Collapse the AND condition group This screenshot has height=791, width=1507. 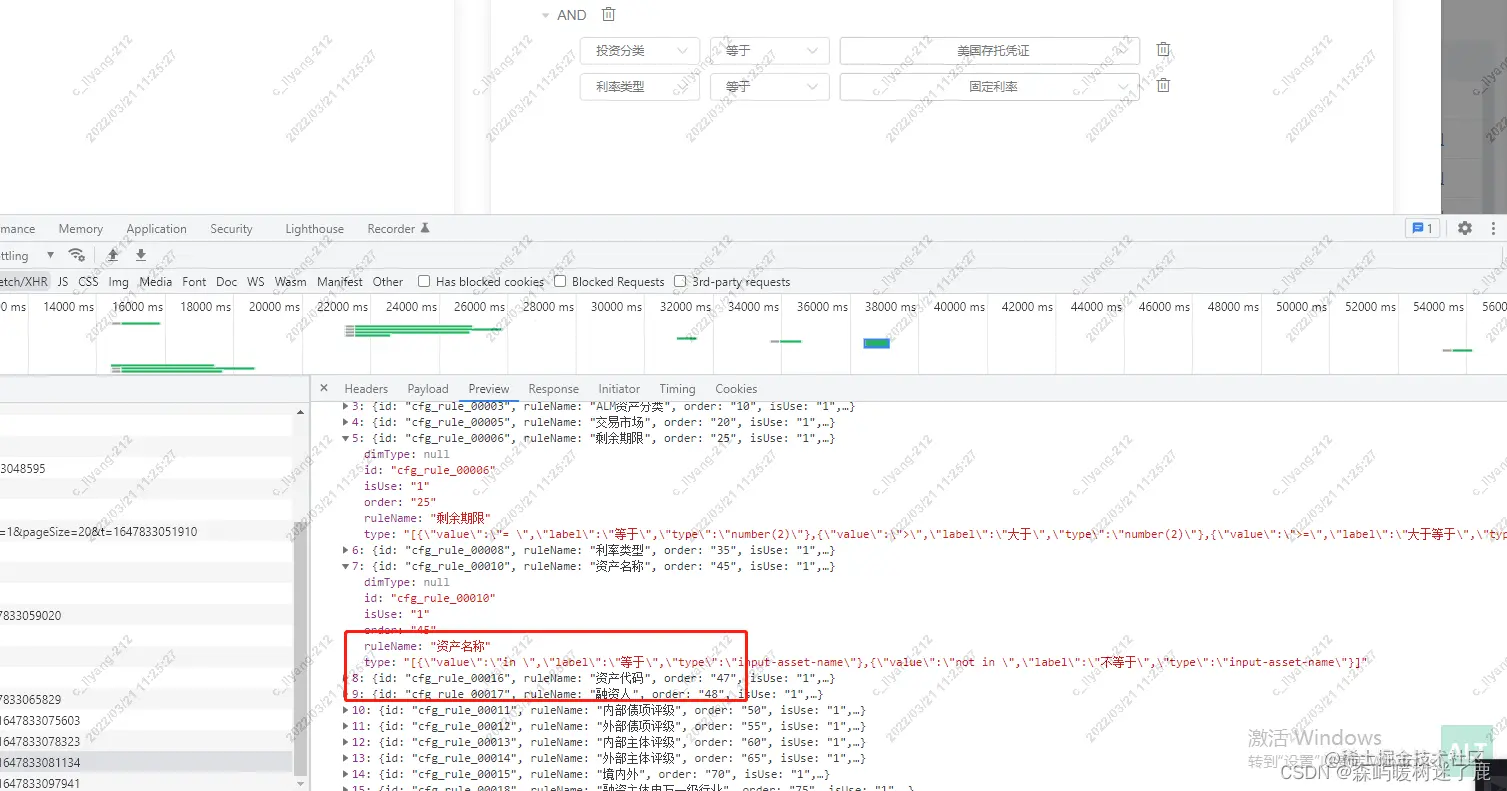tap(545, 15)
